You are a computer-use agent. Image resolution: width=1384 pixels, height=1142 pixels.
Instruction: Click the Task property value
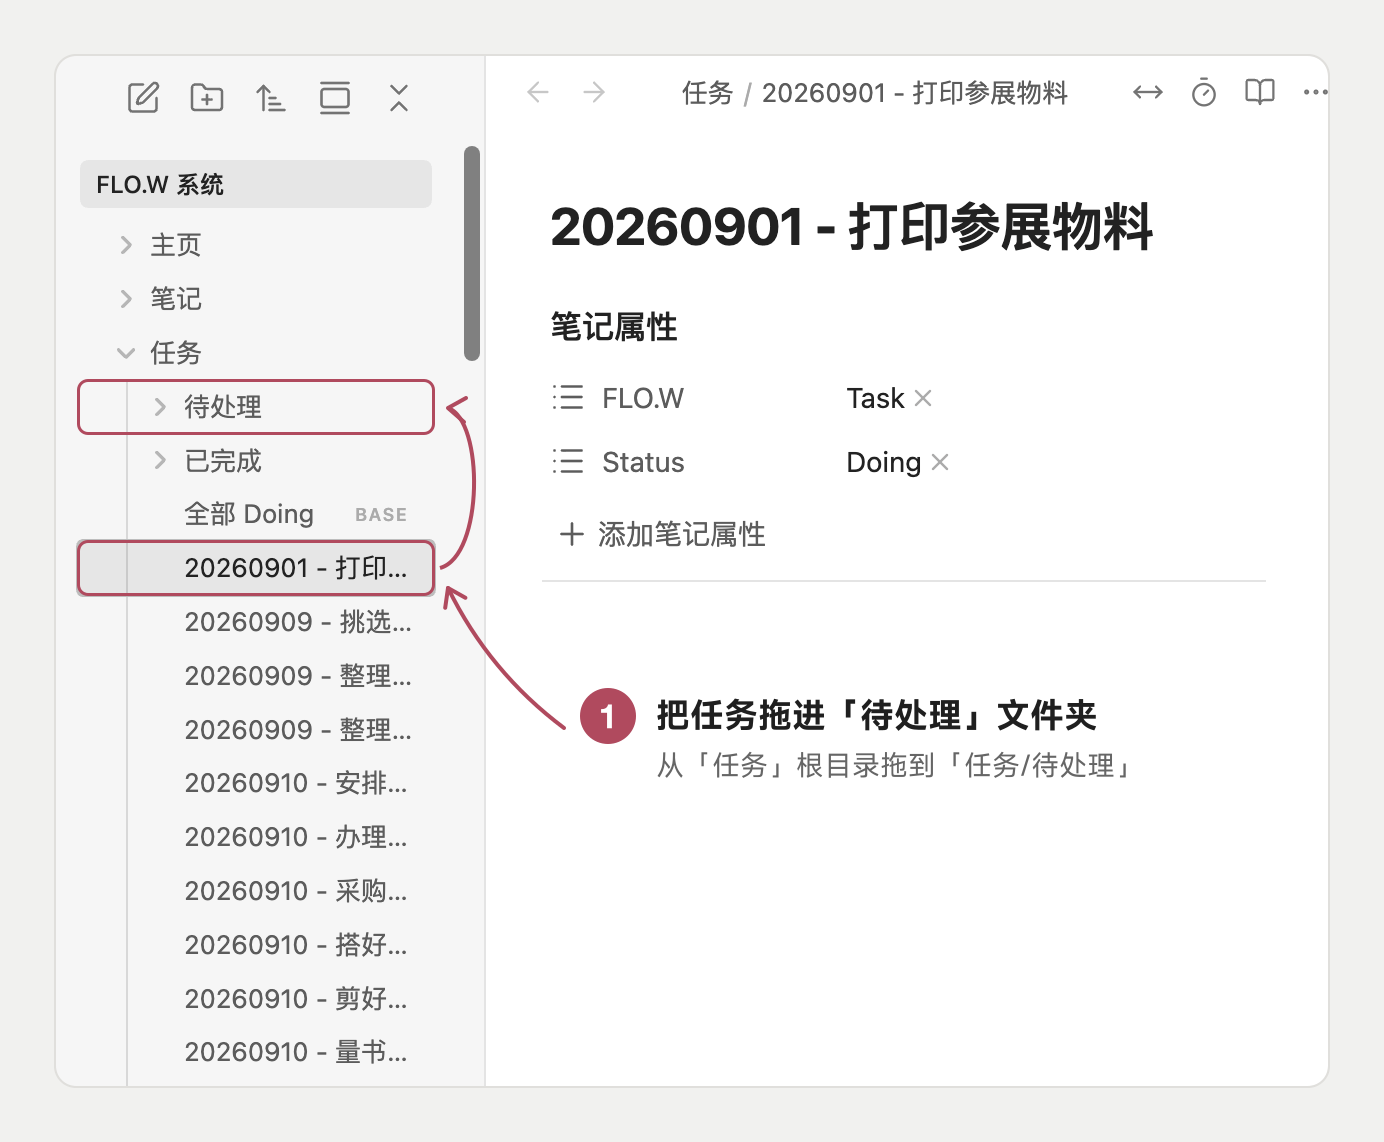pos(875,398)
